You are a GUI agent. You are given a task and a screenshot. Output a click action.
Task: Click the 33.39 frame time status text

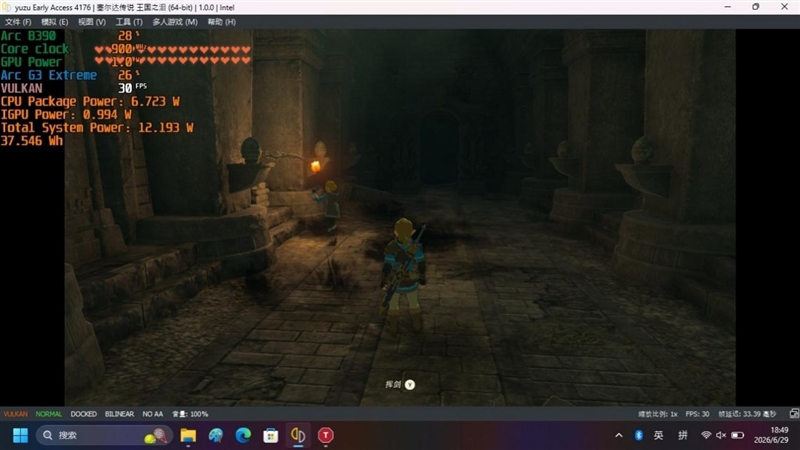[x=747, y=414]
